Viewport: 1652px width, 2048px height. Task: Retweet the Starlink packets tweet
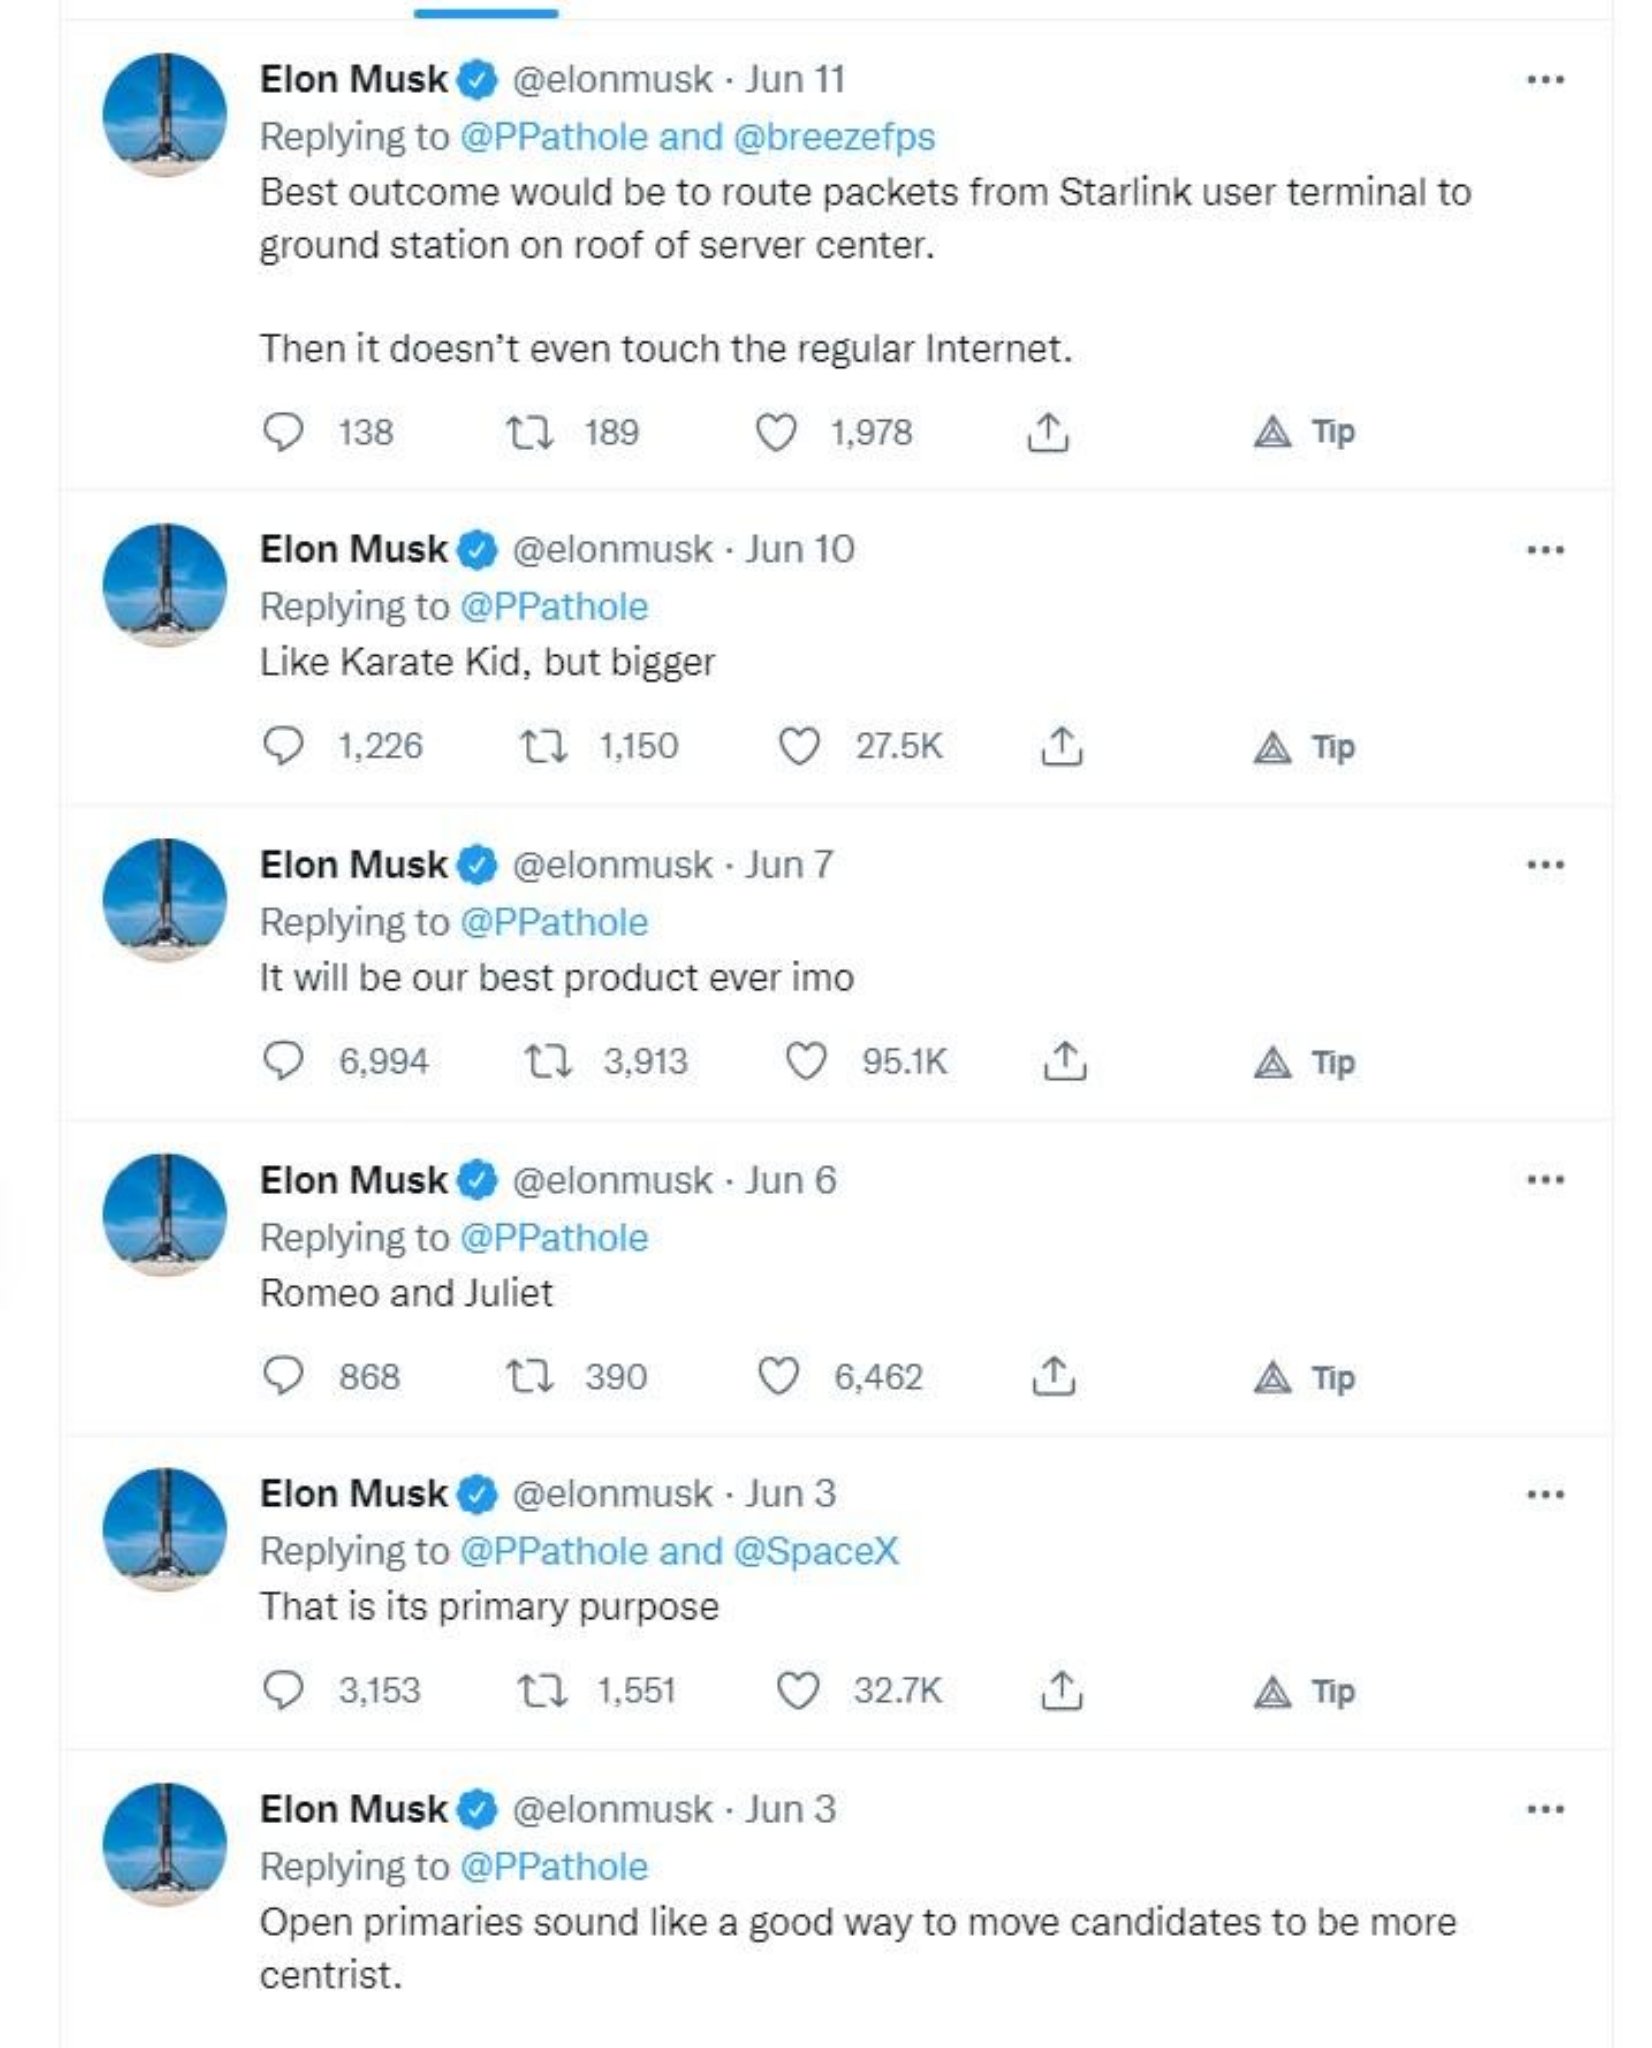coord(529,433)
